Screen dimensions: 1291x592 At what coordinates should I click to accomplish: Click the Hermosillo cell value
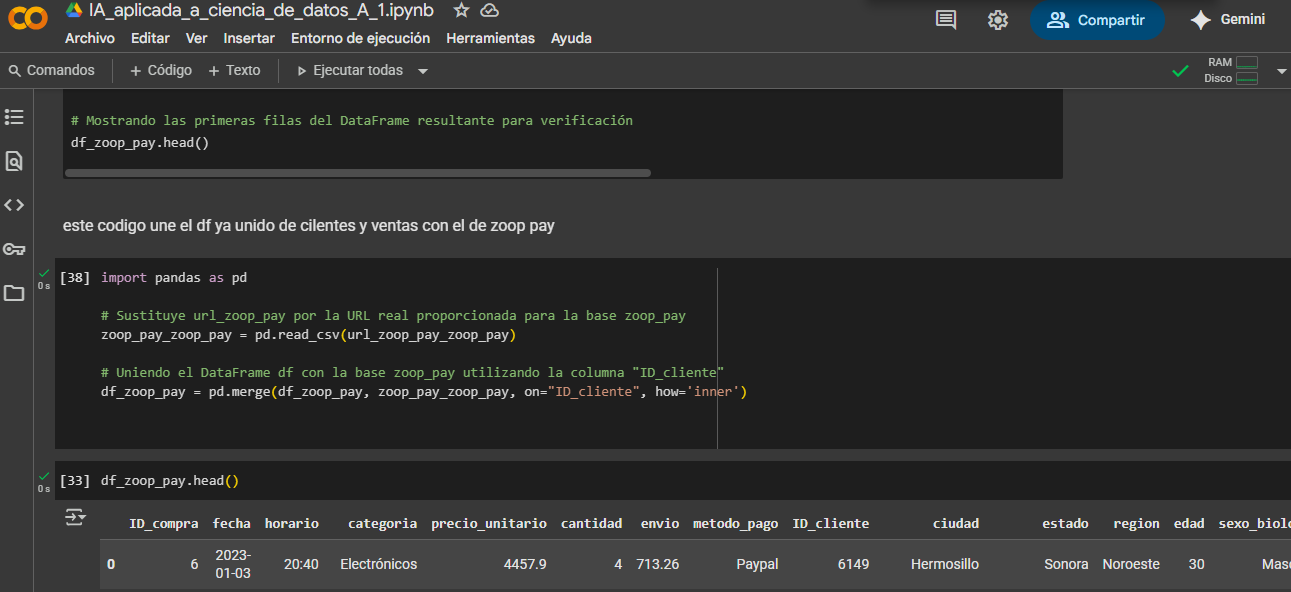pos(945,564)
